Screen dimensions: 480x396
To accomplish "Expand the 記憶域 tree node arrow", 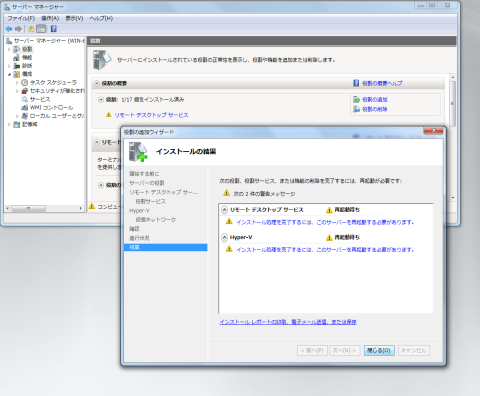I will [9, 124].
